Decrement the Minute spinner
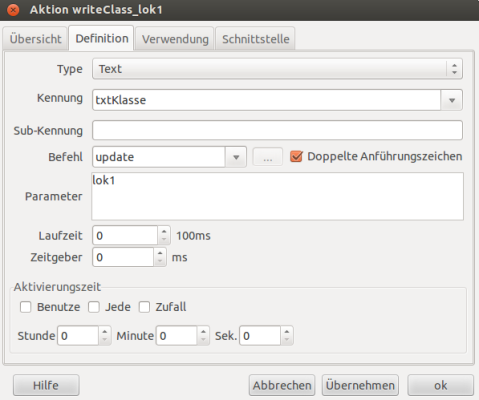479x400 pixels. (x=203, y=340)
